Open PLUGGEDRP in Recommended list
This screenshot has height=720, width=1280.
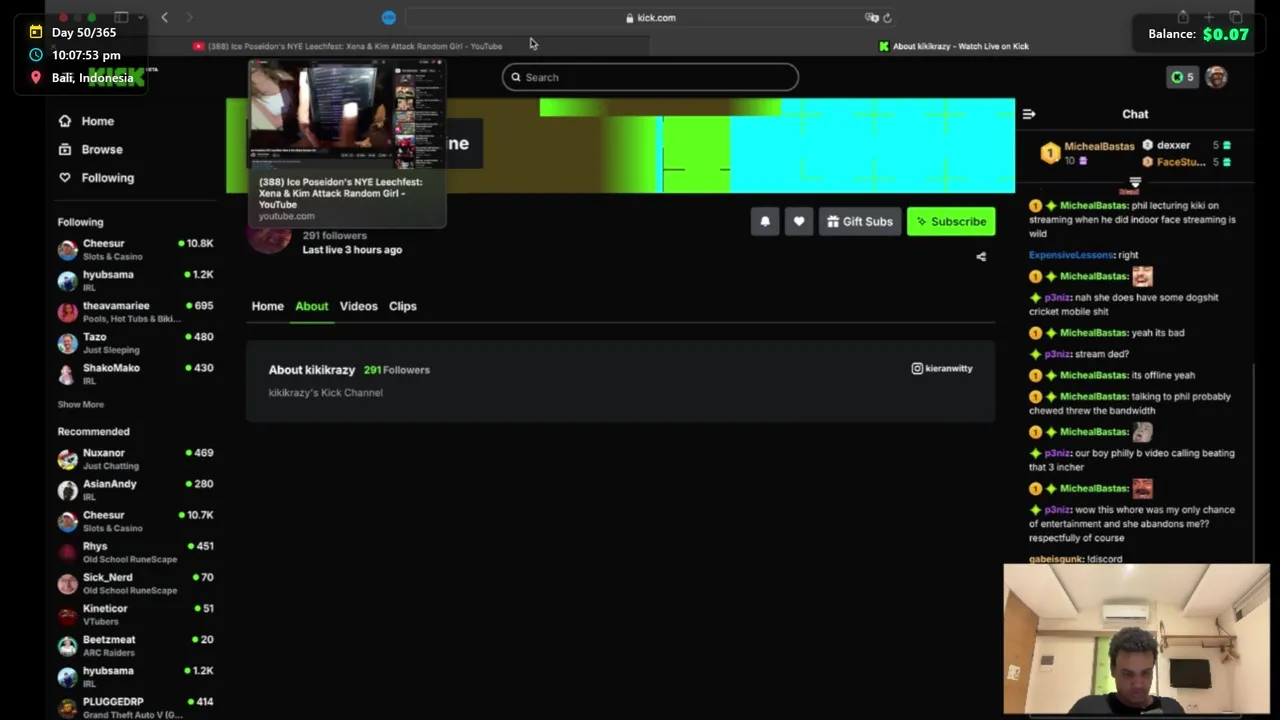pos(135,707)
